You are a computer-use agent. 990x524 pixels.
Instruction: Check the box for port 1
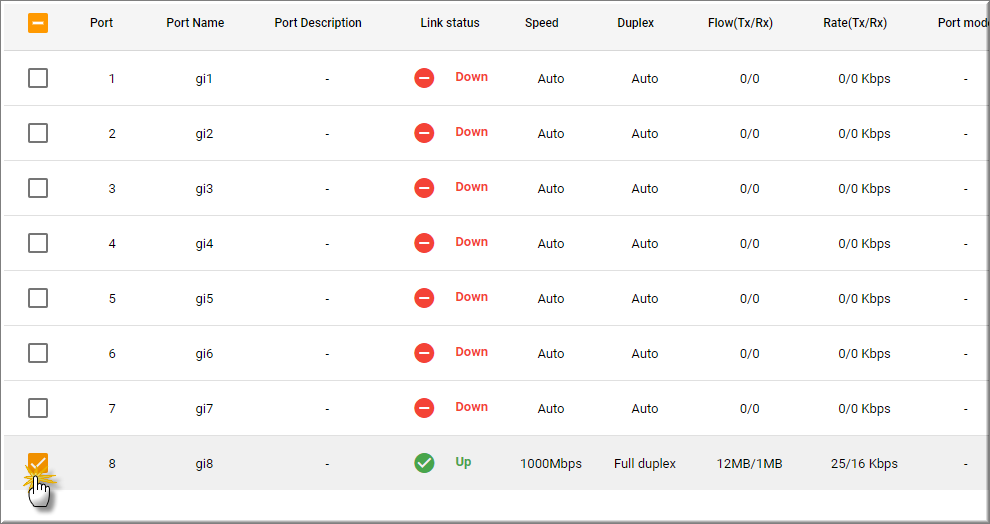point(38,78)
